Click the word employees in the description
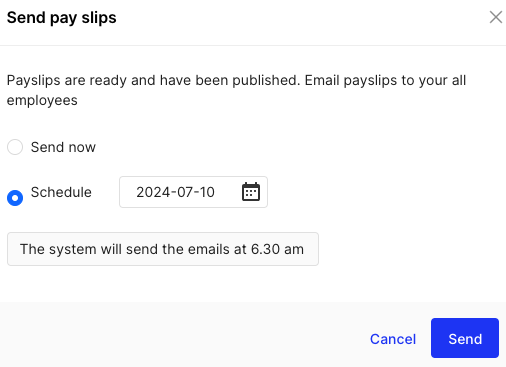The height and width of the screenshot is (367, 506). click(42, 100)
